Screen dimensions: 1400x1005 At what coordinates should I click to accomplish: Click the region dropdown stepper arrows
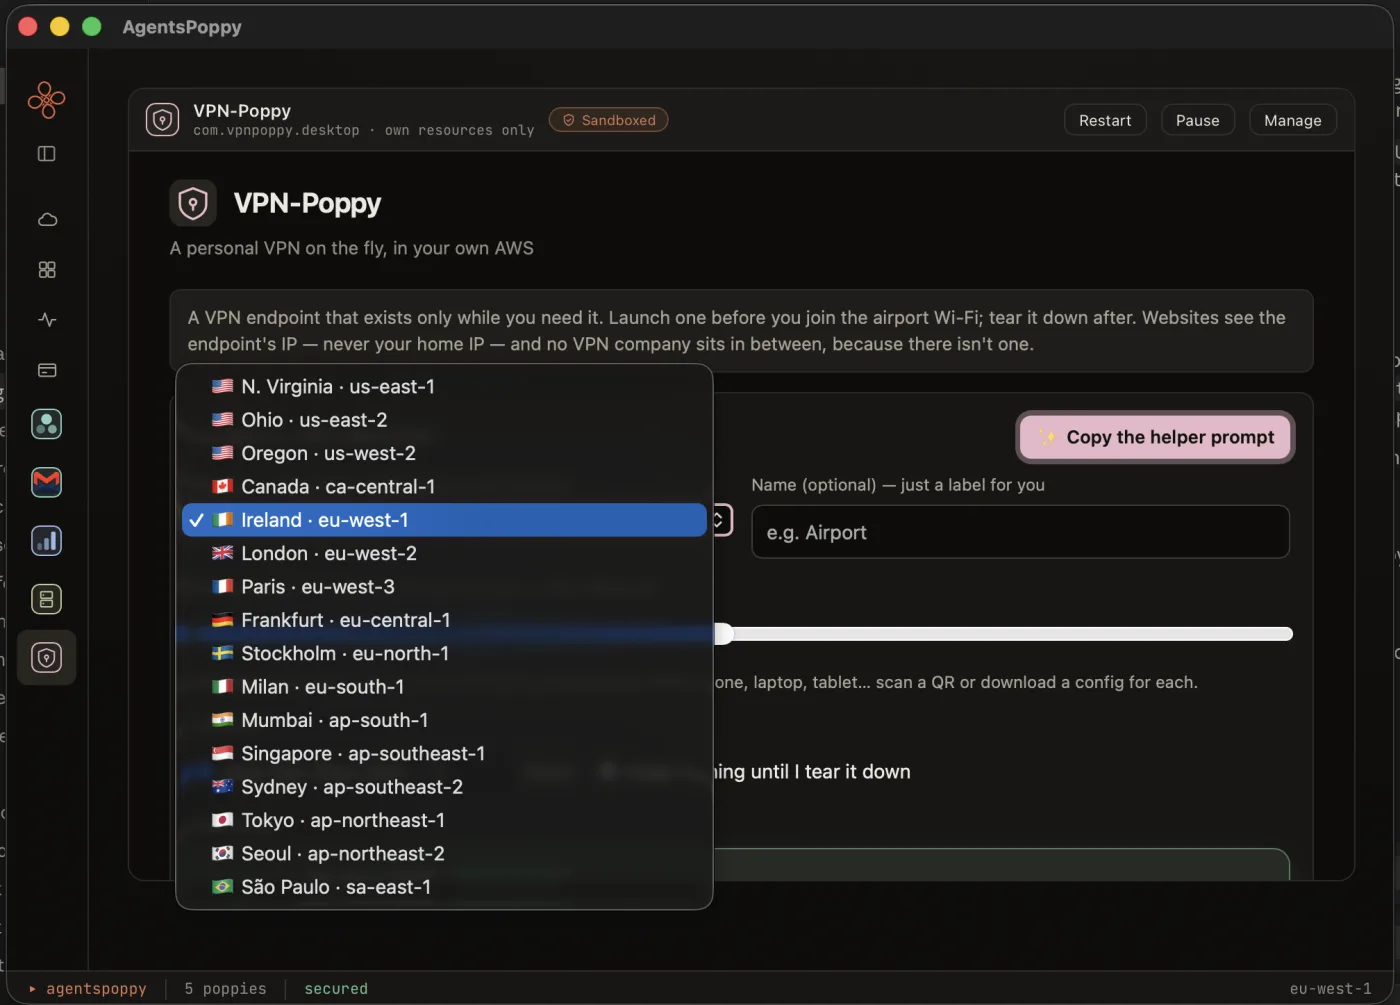coord(718,520)
